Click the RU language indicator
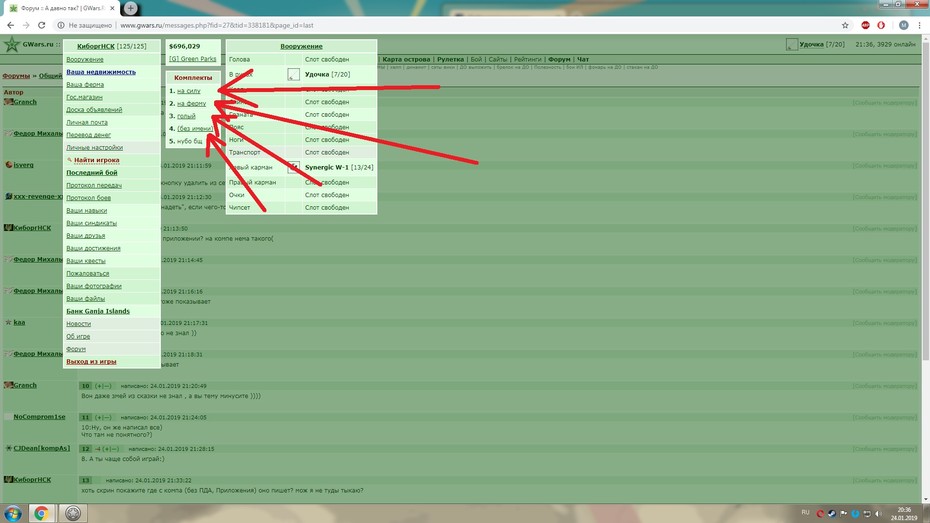The height and width of the screenshot is (523, 930). tap(805, 512)
